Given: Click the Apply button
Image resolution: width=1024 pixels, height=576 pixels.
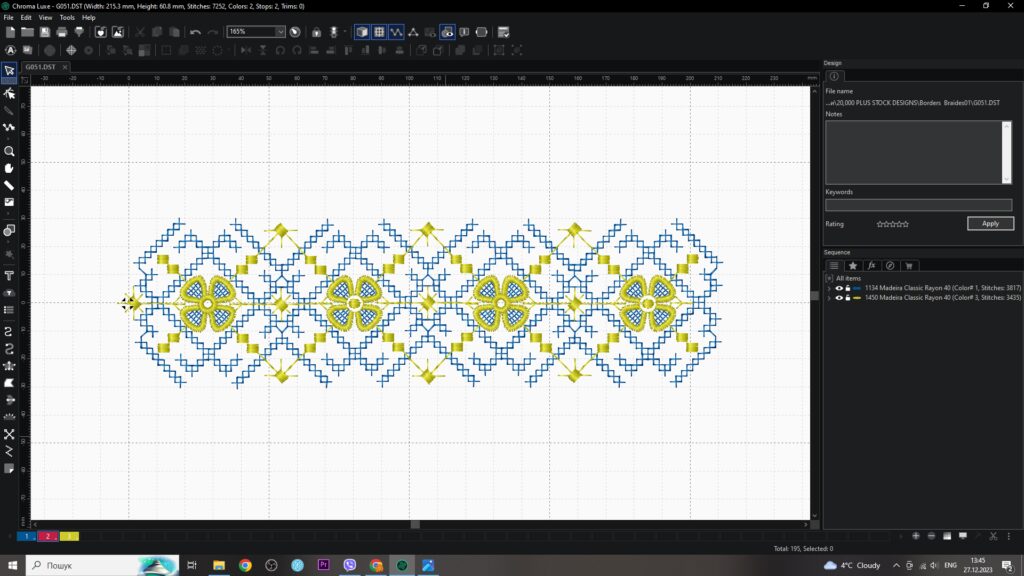Looking at the screenshot, I should click(x=989, y=224).
